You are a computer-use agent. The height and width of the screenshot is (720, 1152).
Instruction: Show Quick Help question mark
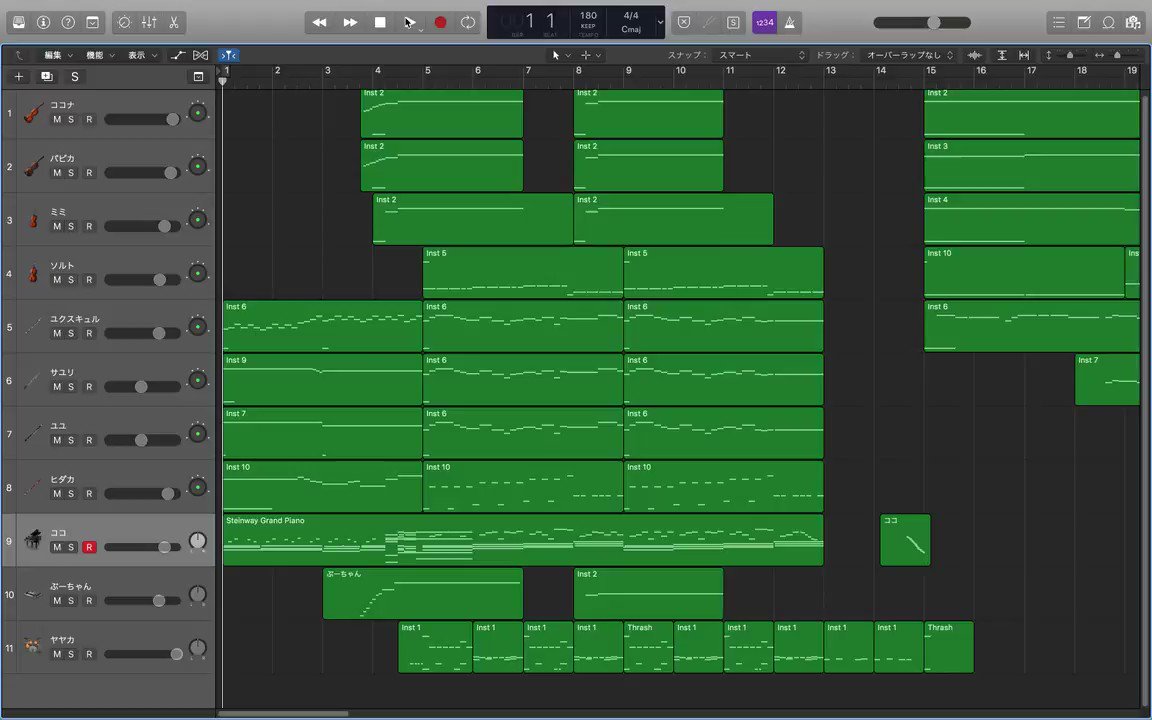68,22
